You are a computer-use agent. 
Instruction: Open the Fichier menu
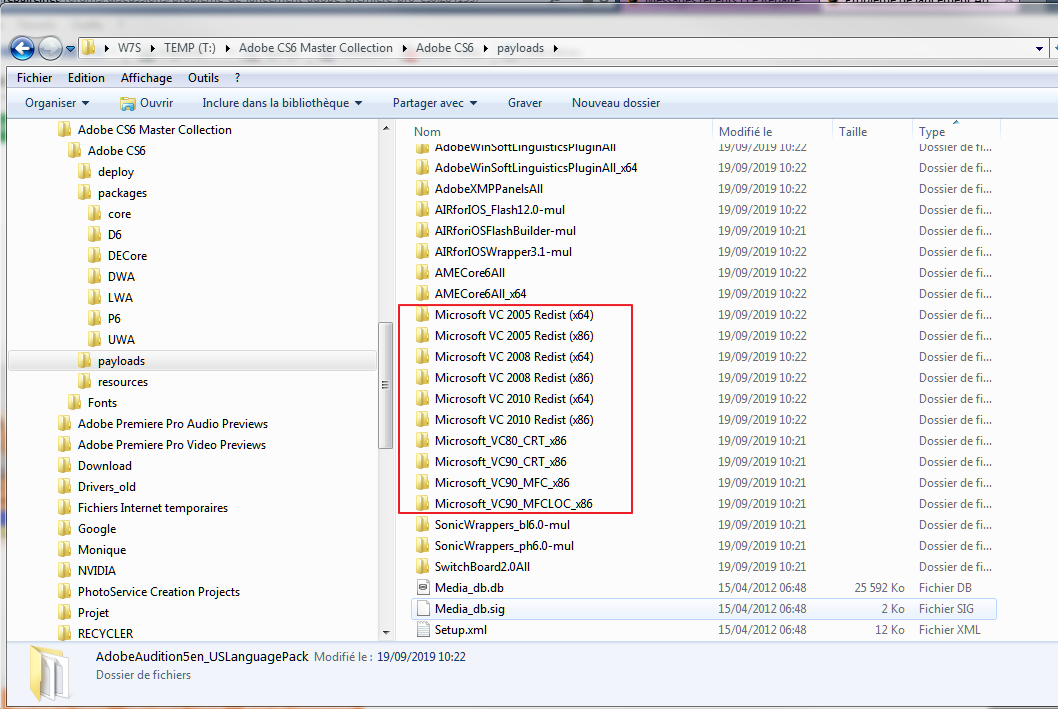click(x=34, y=78)
